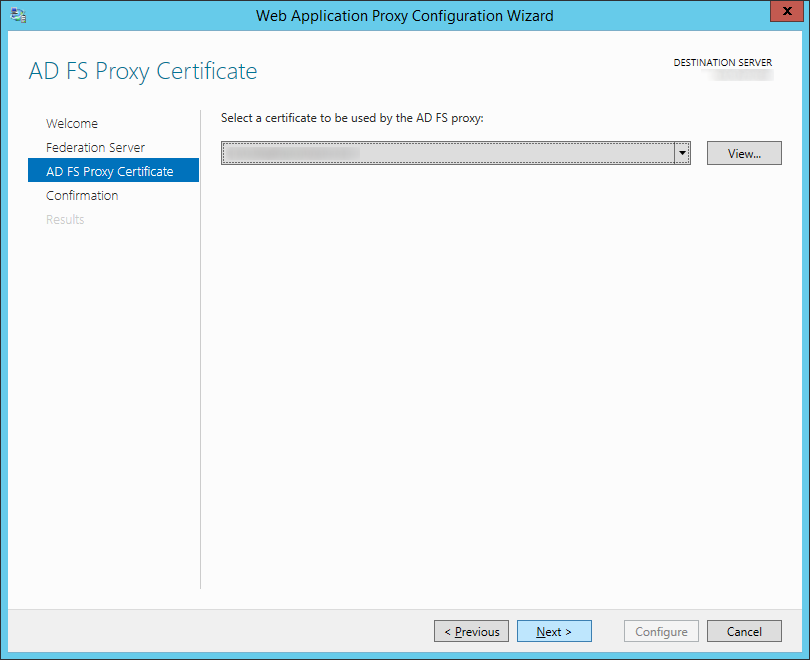Go to the Federation Server step
810x660 pixels.
95,148
